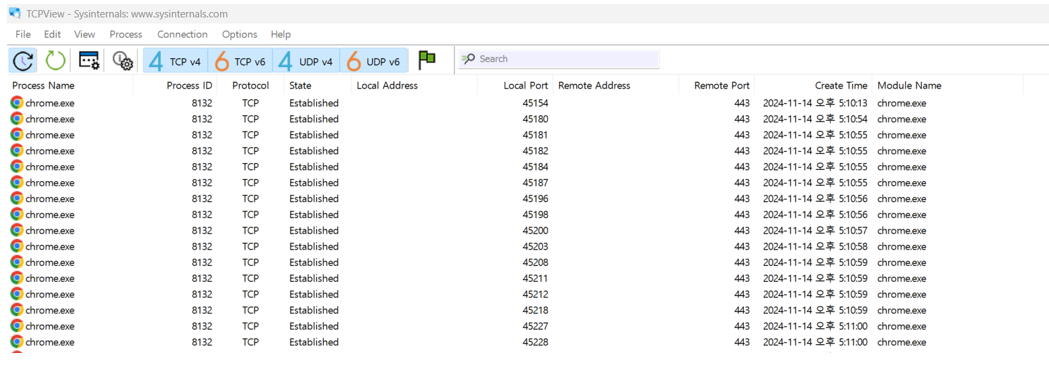
Task: Open the File menu
Action: pos(23,34)
